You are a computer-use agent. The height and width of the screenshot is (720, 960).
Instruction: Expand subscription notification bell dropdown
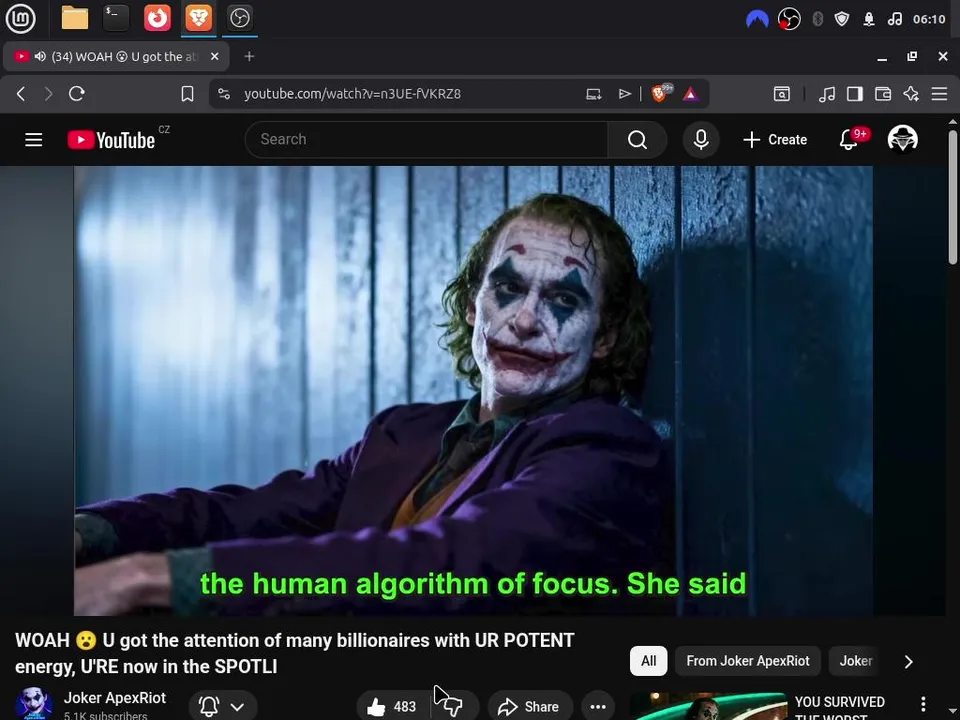click(x=223, y=707)
